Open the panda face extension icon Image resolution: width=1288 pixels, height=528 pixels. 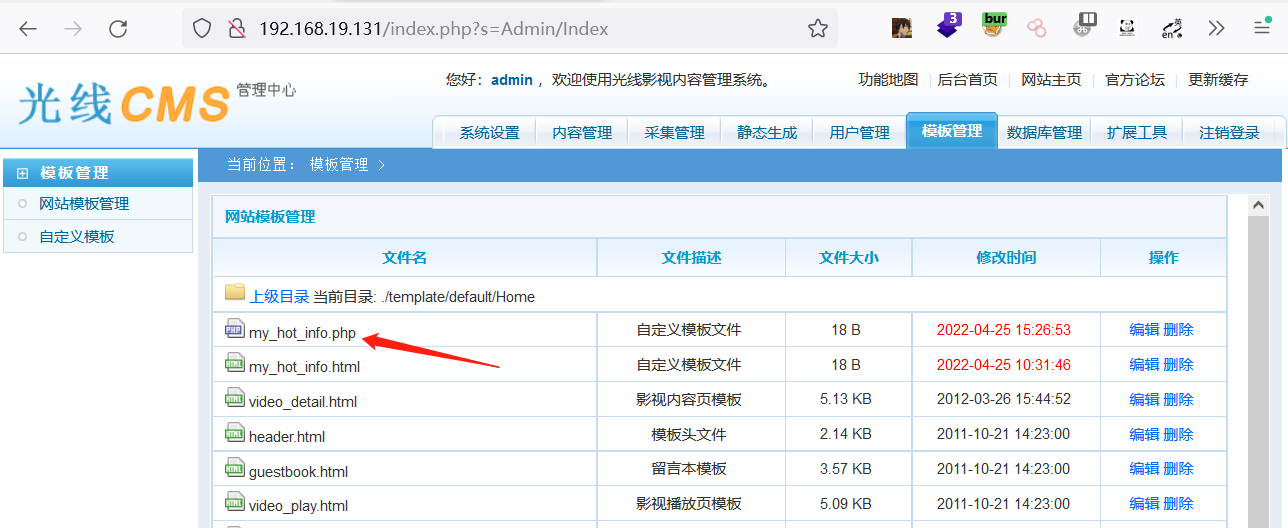point(1127,28)
